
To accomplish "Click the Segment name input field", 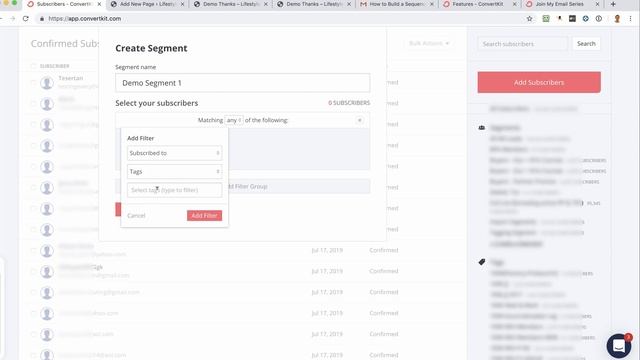I will [x=242, y=83].
